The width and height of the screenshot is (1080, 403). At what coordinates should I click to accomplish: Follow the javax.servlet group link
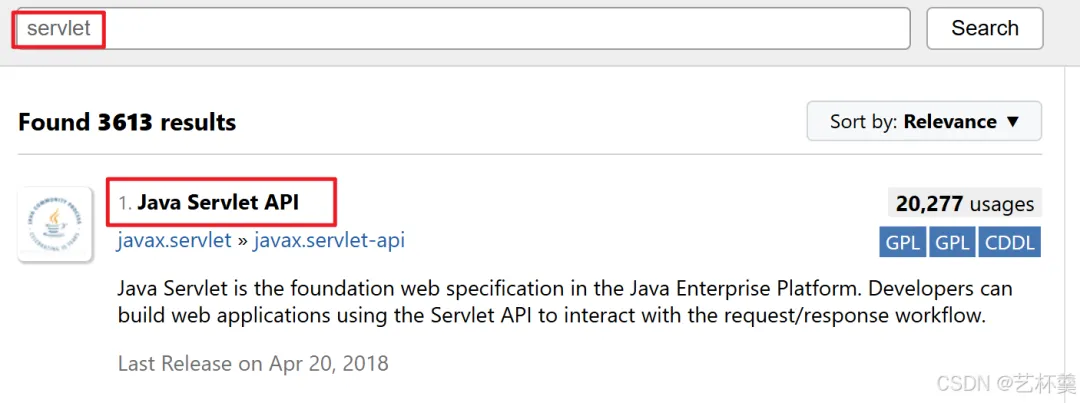tap(174, 240)
